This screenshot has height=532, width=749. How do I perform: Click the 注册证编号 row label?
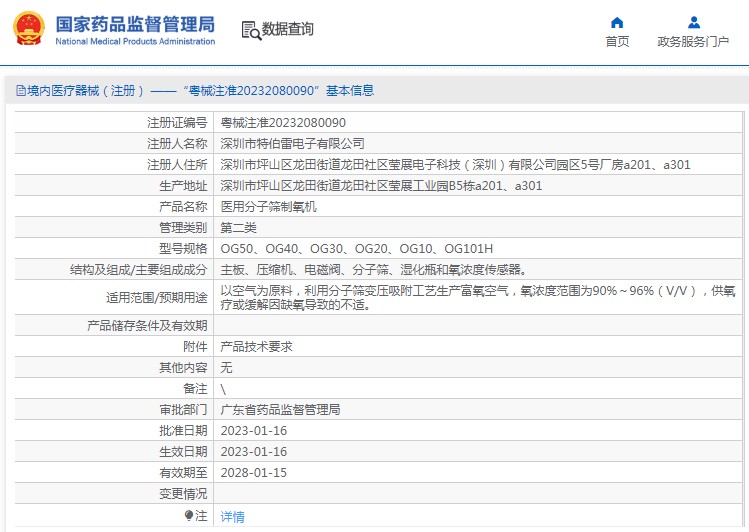[x=177, y=123]
